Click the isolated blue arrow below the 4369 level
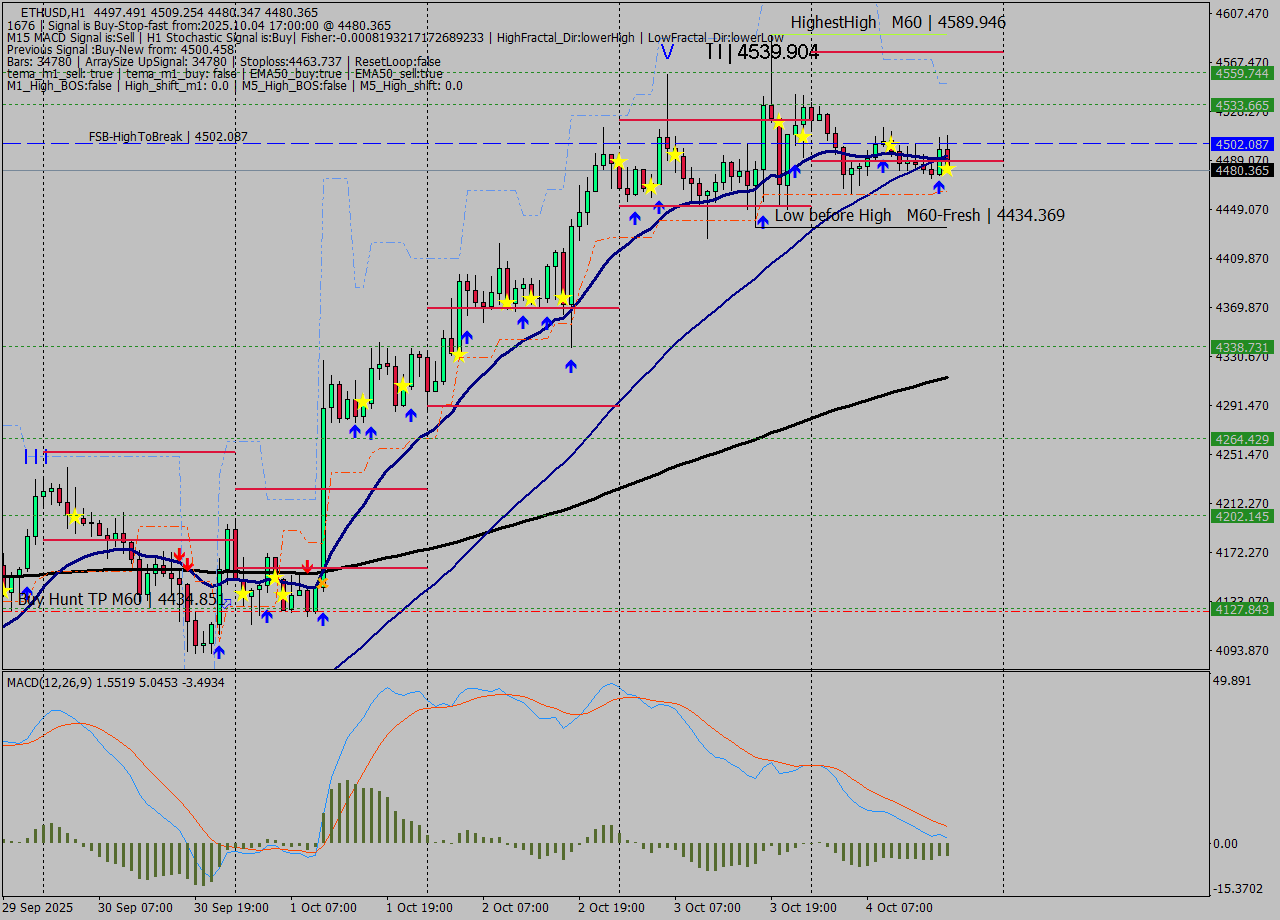Screen dimensions: 1280x920 click(570, 366)
